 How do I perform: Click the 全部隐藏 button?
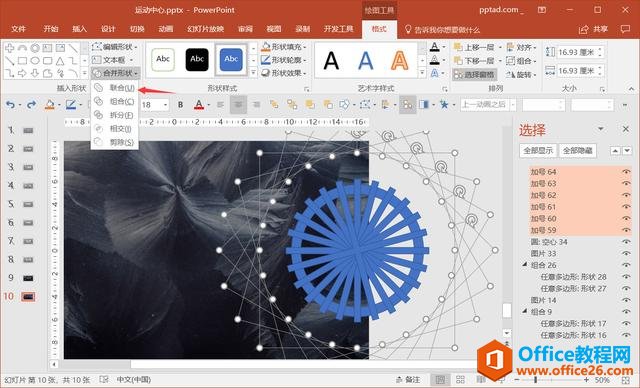pos(578,151)
